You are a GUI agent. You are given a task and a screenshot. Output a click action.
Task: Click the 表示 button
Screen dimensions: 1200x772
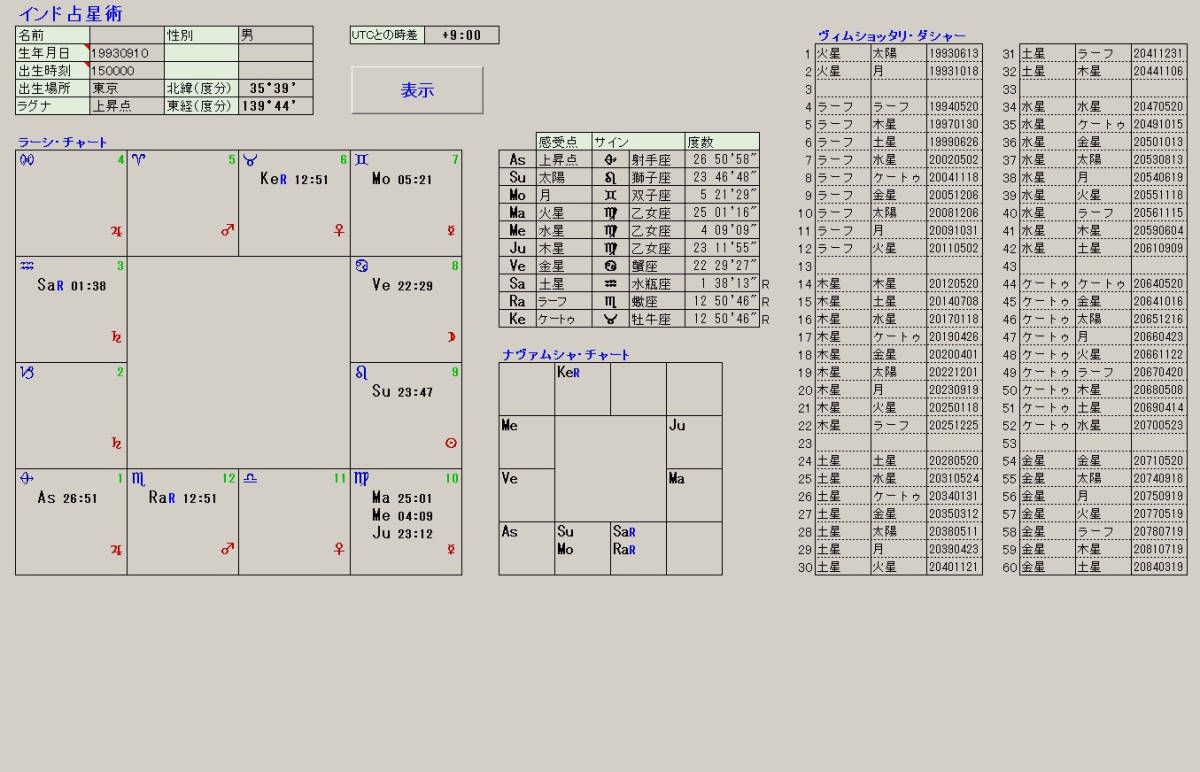click(x=417, y=90)
